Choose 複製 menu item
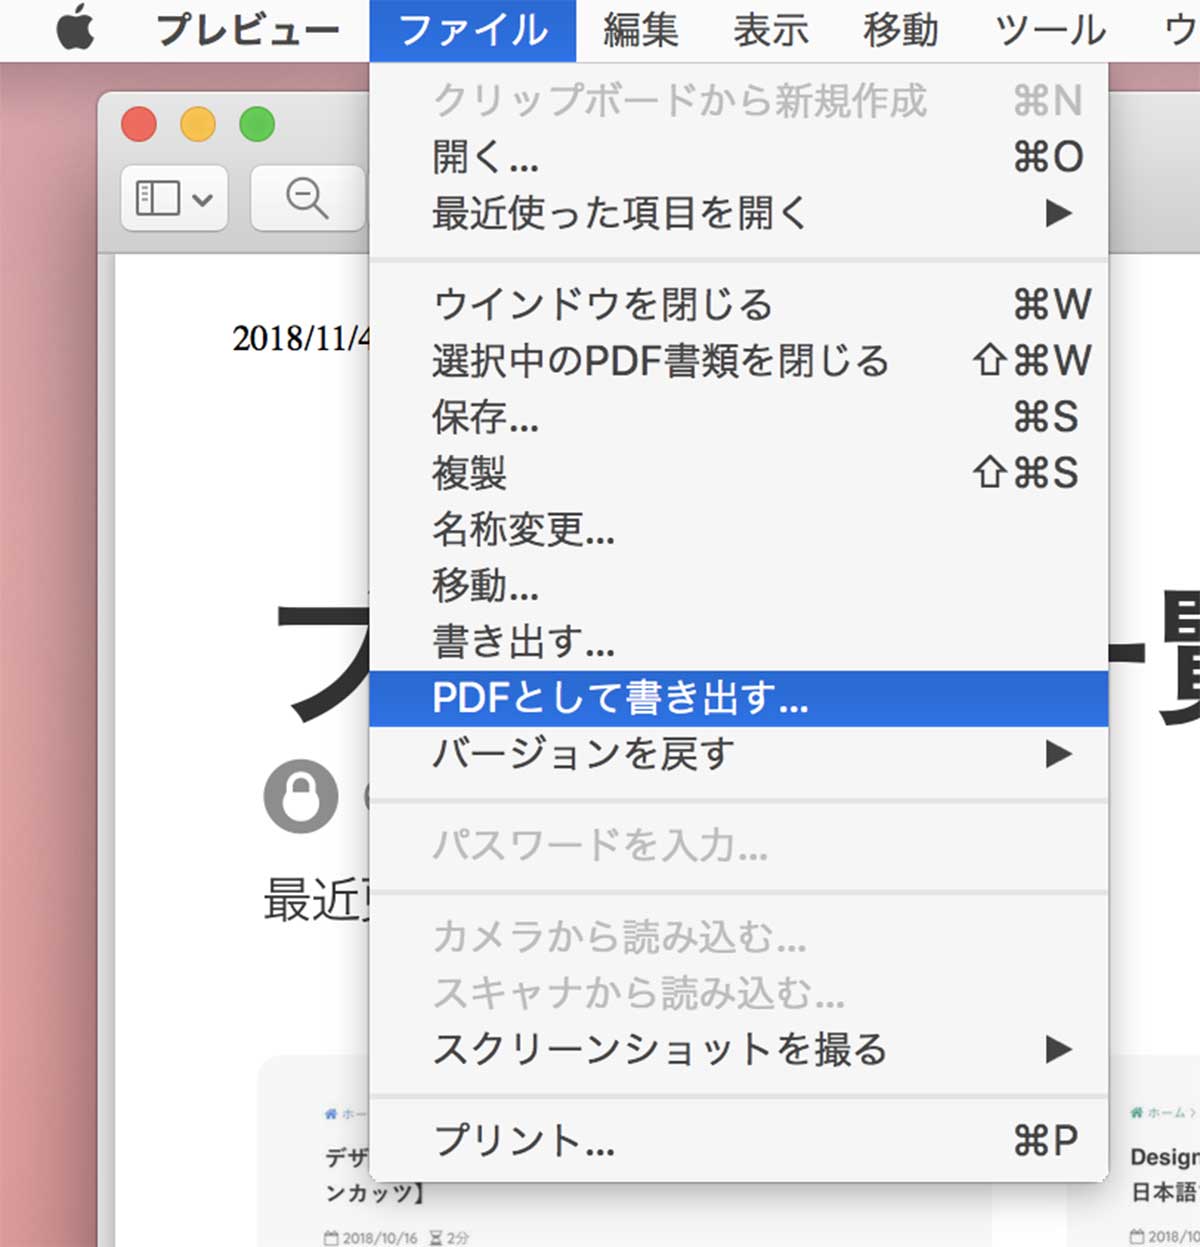Image resolution: width=1200 pixels, height=1247 pixels. tap(739, 473)
